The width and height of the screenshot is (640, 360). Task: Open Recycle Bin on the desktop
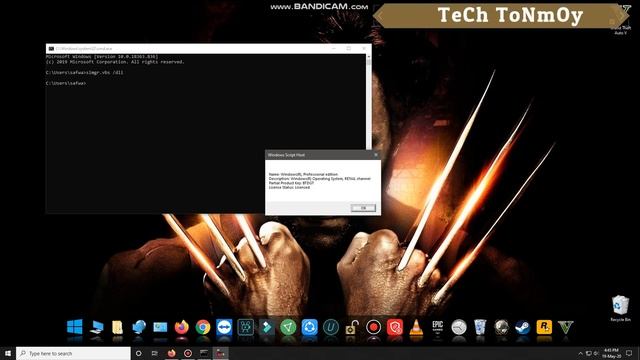(620, 308)
